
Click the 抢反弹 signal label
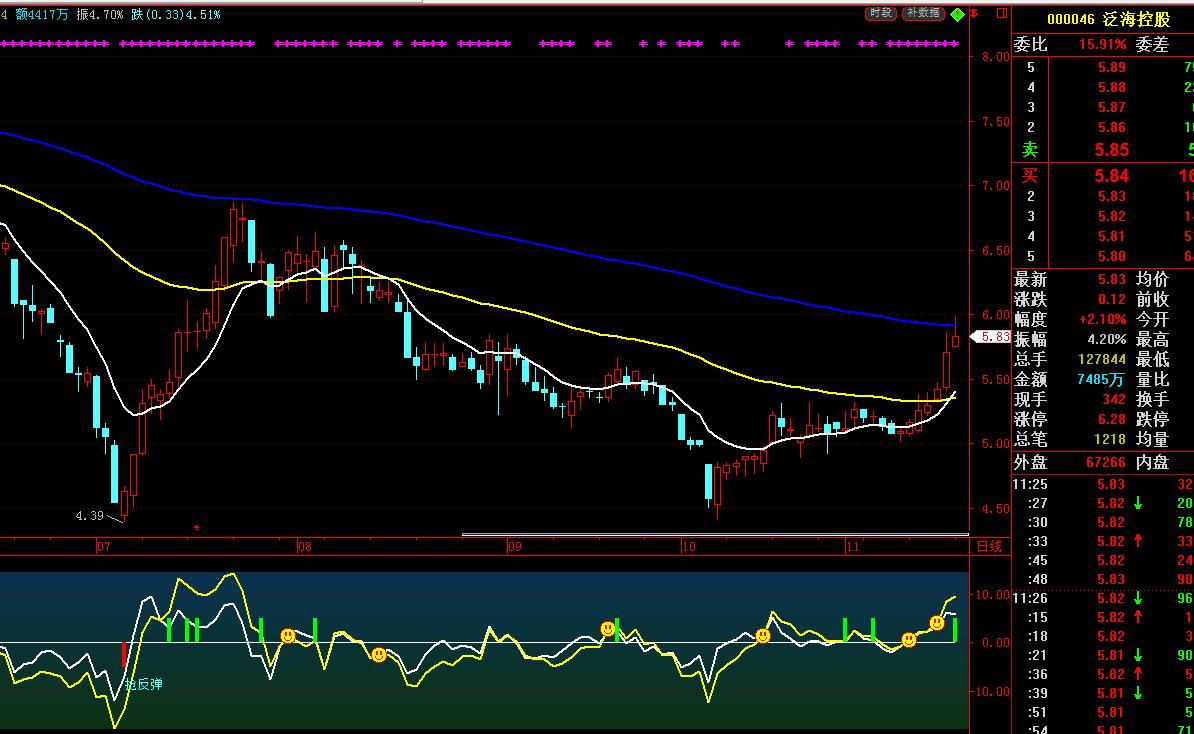tap(143, 684)
